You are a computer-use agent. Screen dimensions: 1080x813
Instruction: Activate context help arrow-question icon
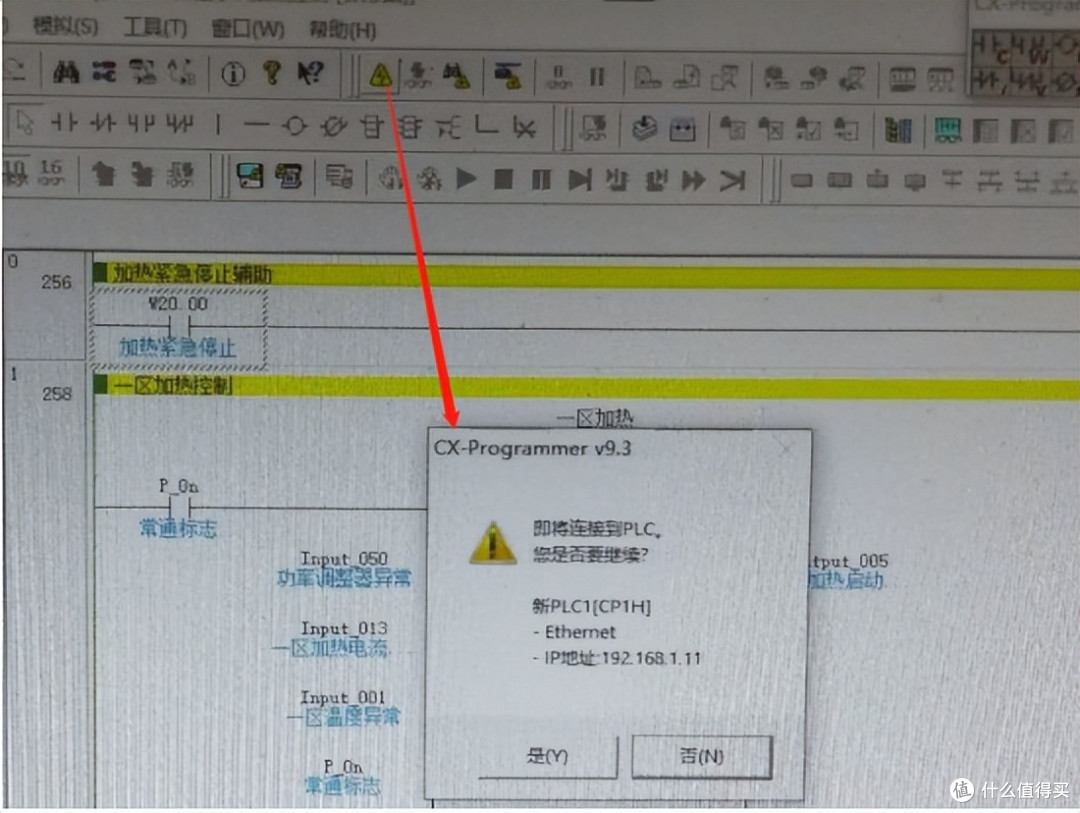click(x=310, y=72)
